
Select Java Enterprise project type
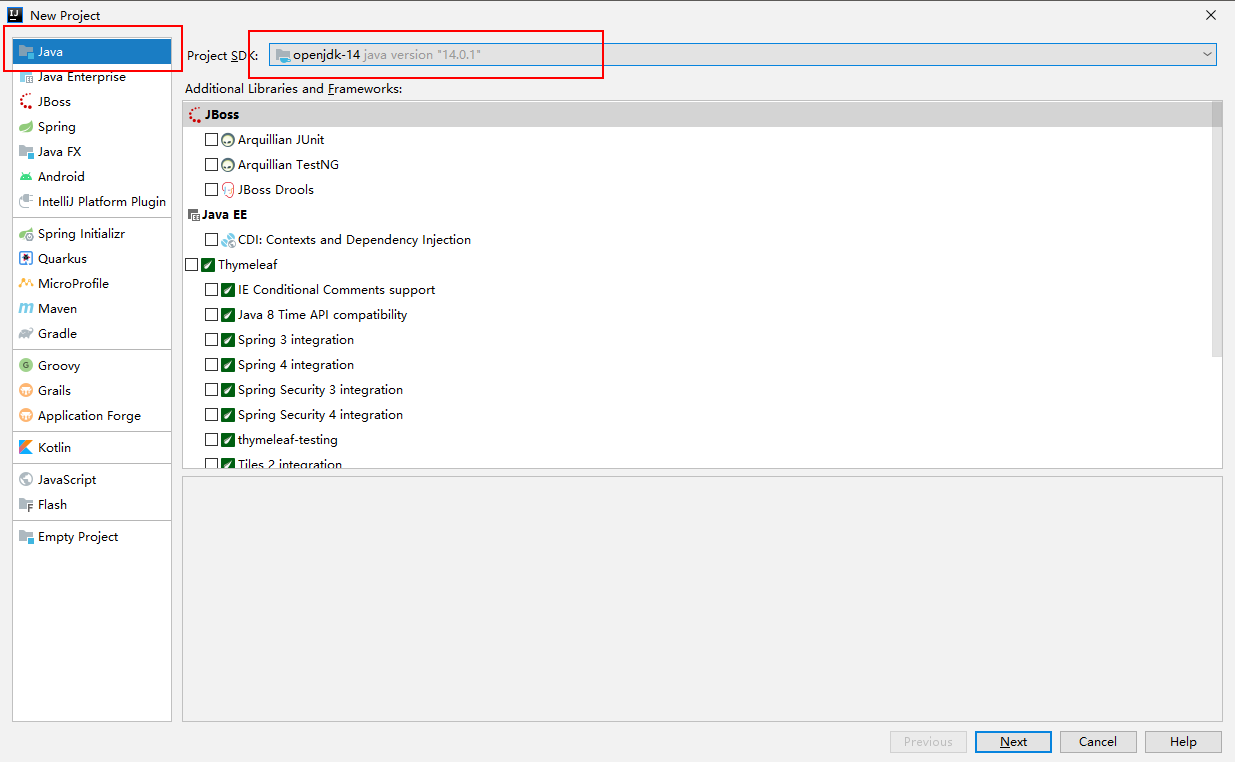click(x=82, y=77)
